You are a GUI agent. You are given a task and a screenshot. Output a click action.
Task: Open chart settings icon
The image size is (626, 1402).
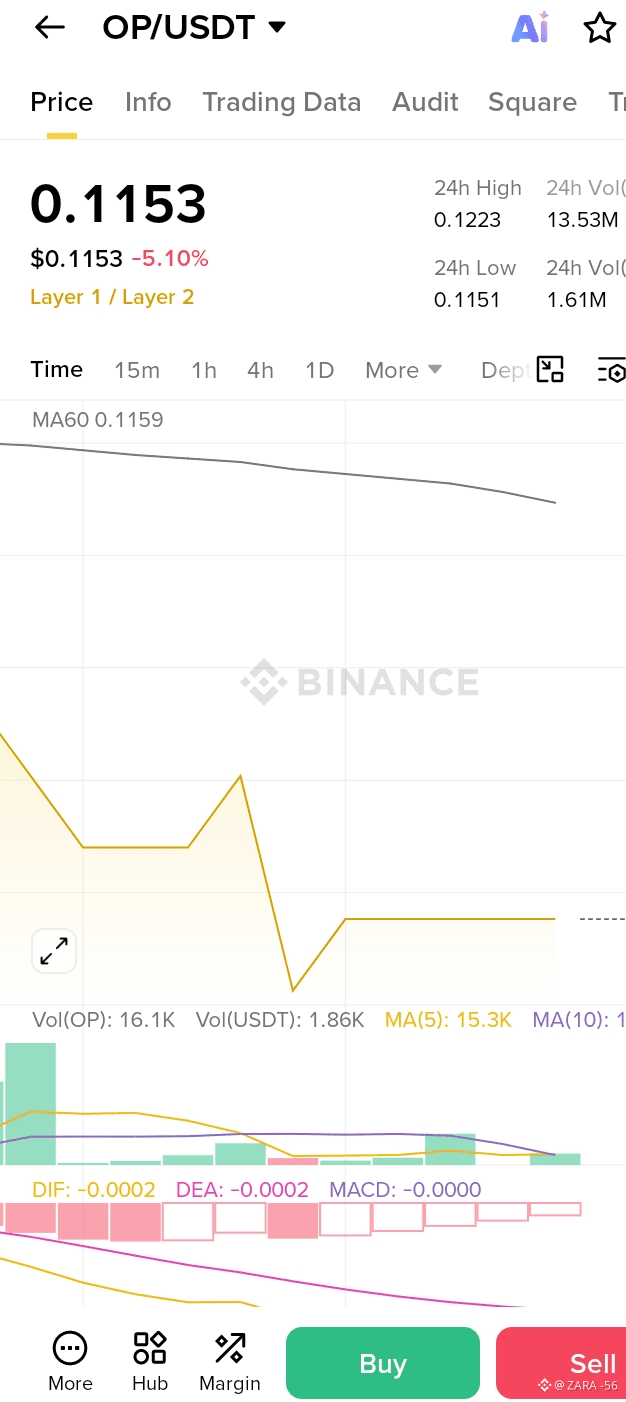(611, 369)
